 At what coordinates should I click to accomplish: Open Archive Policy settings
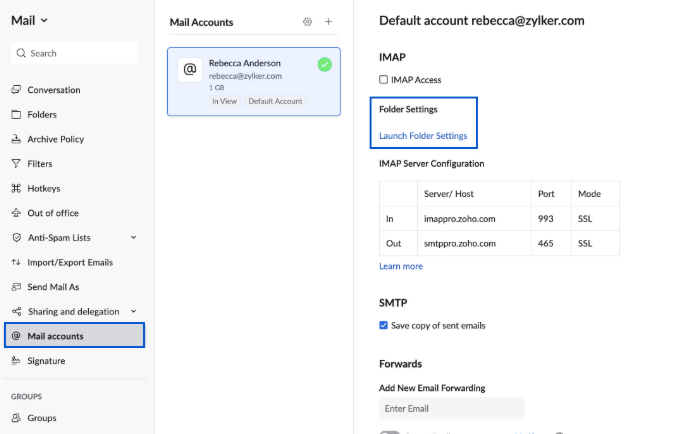[55, 139]
